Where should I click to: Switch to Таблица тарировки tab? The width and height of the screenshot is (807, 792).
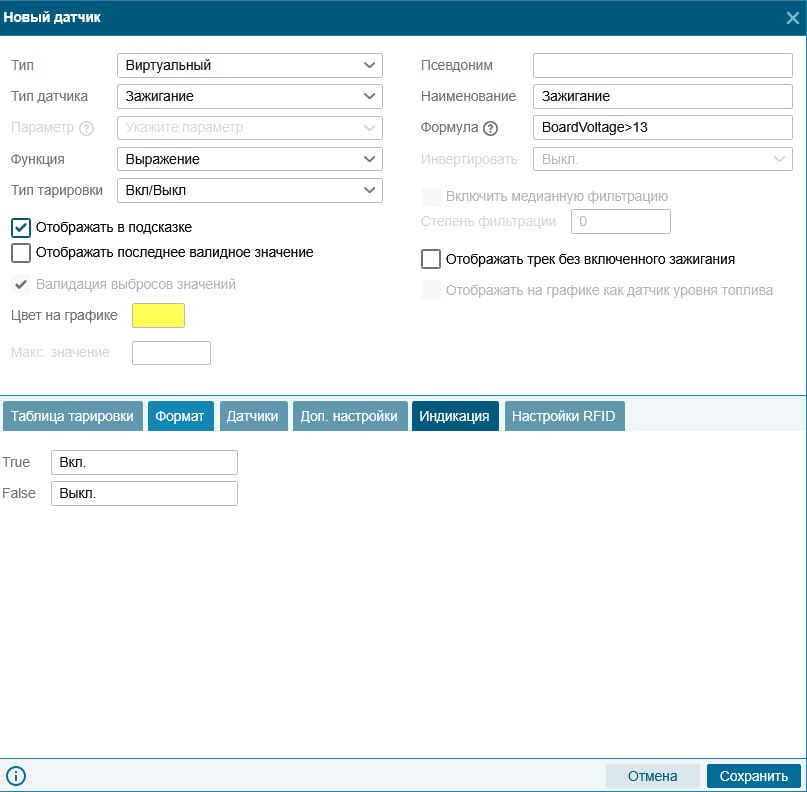72,417
